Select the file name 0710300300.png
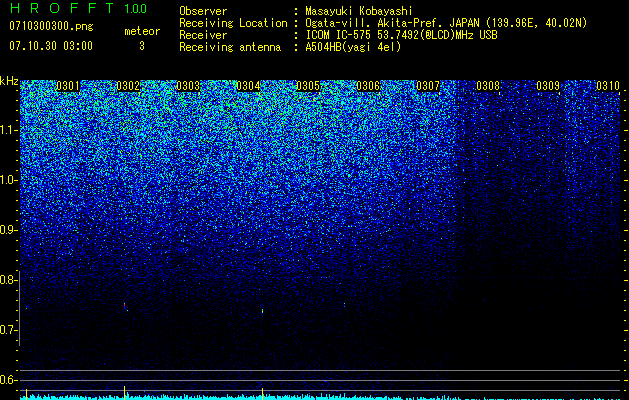The height and width of the screenshot is (400, 629). (51, 27)
